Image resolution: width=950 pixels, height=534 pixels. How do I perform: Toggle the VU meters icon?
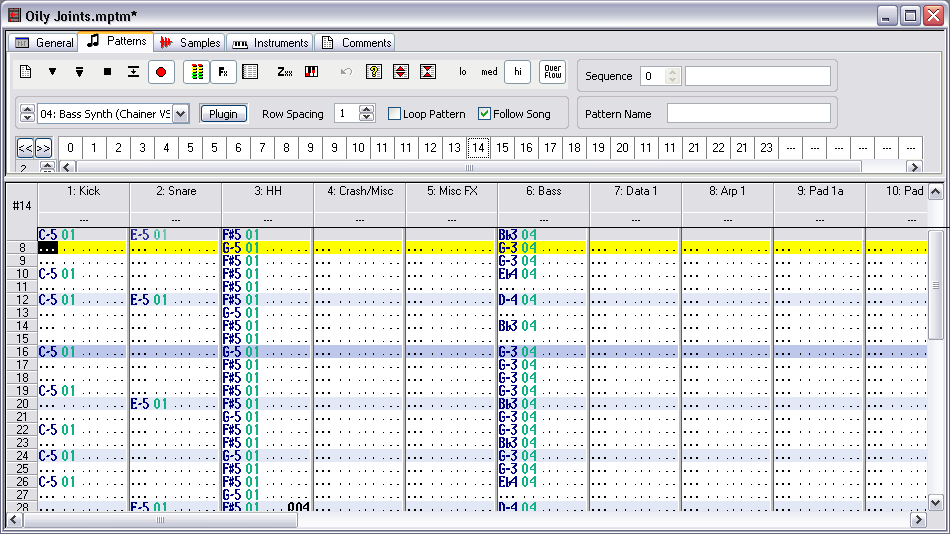point(197,72)
